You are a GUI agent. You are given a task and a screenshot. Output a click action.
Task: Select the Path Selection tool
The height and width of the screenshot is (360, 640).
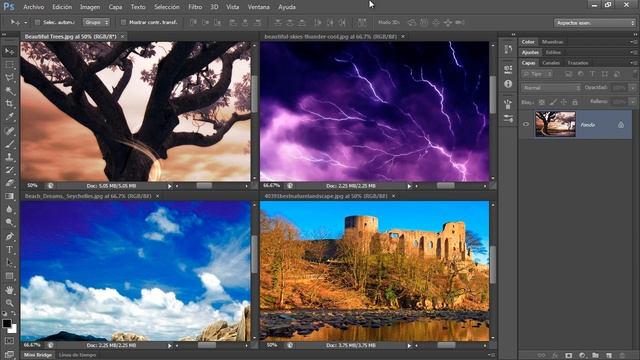[x=9, y=262]
